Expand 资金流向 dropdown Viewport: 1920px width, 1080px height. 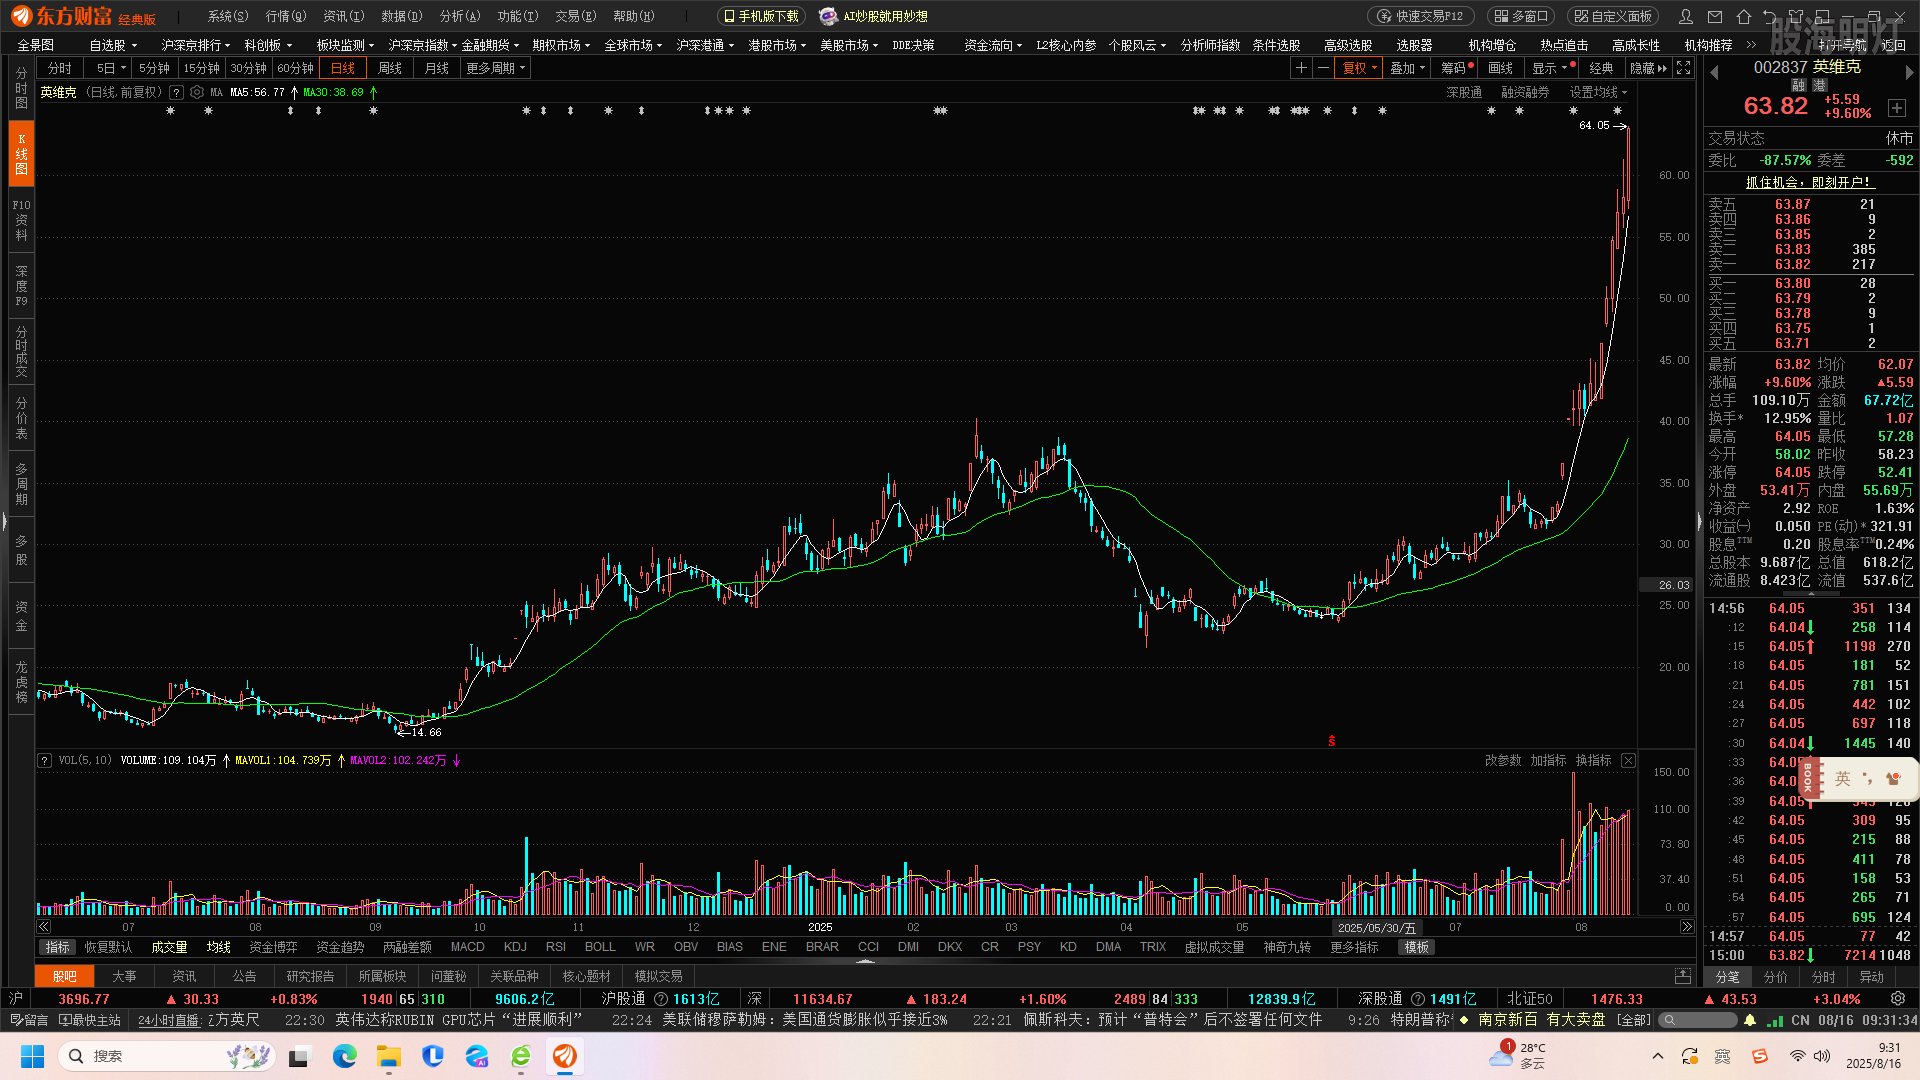coord(992,45)
